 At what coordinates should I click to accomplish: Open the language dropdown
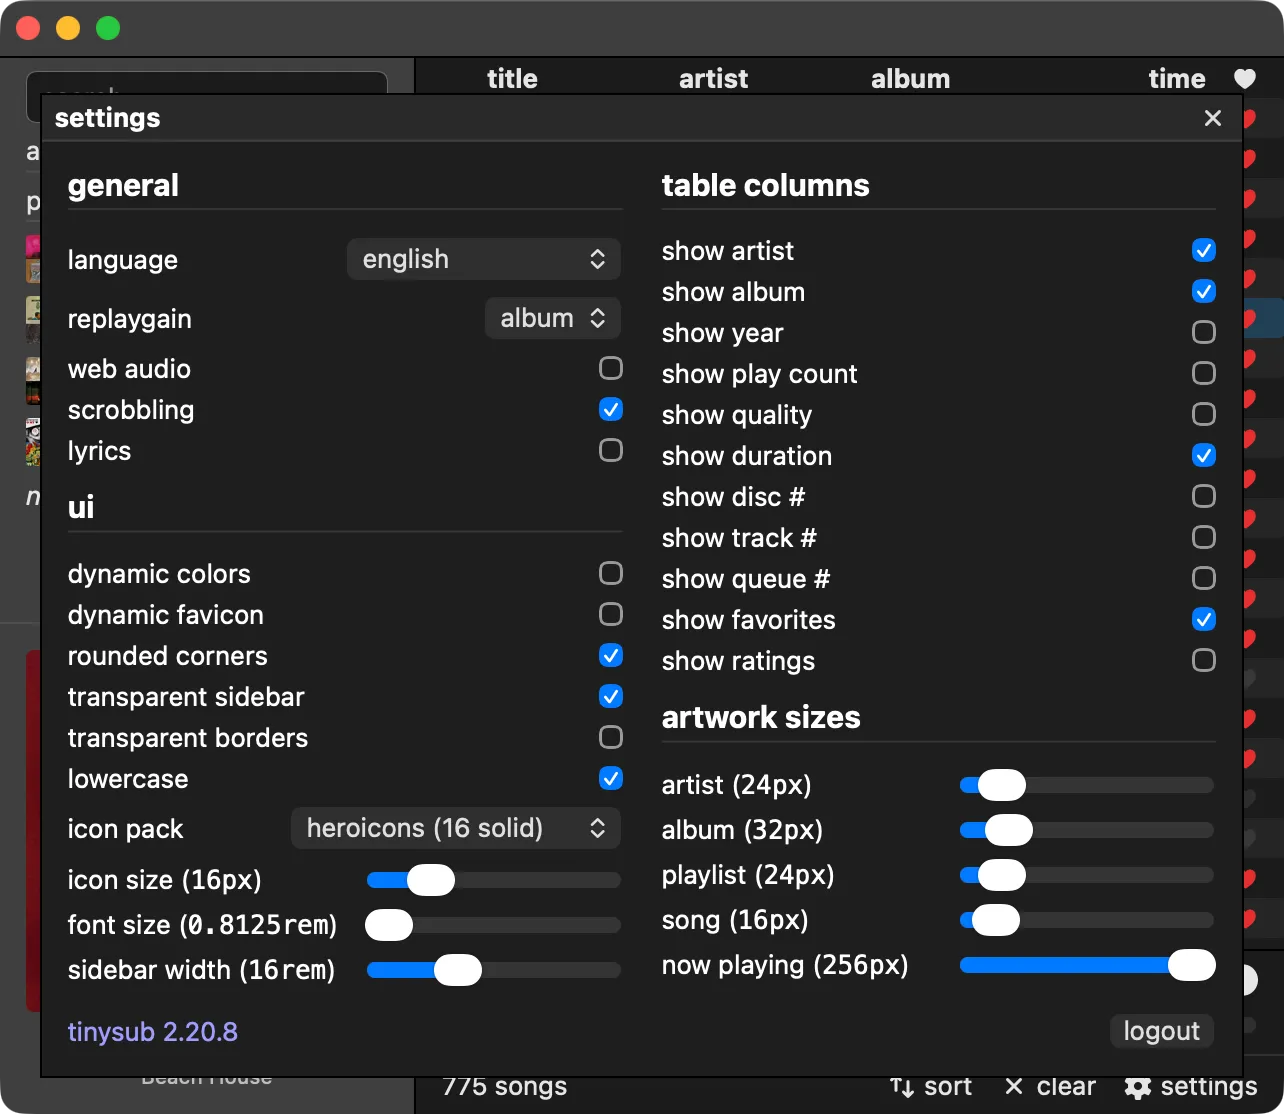click(x=484, y=260)
